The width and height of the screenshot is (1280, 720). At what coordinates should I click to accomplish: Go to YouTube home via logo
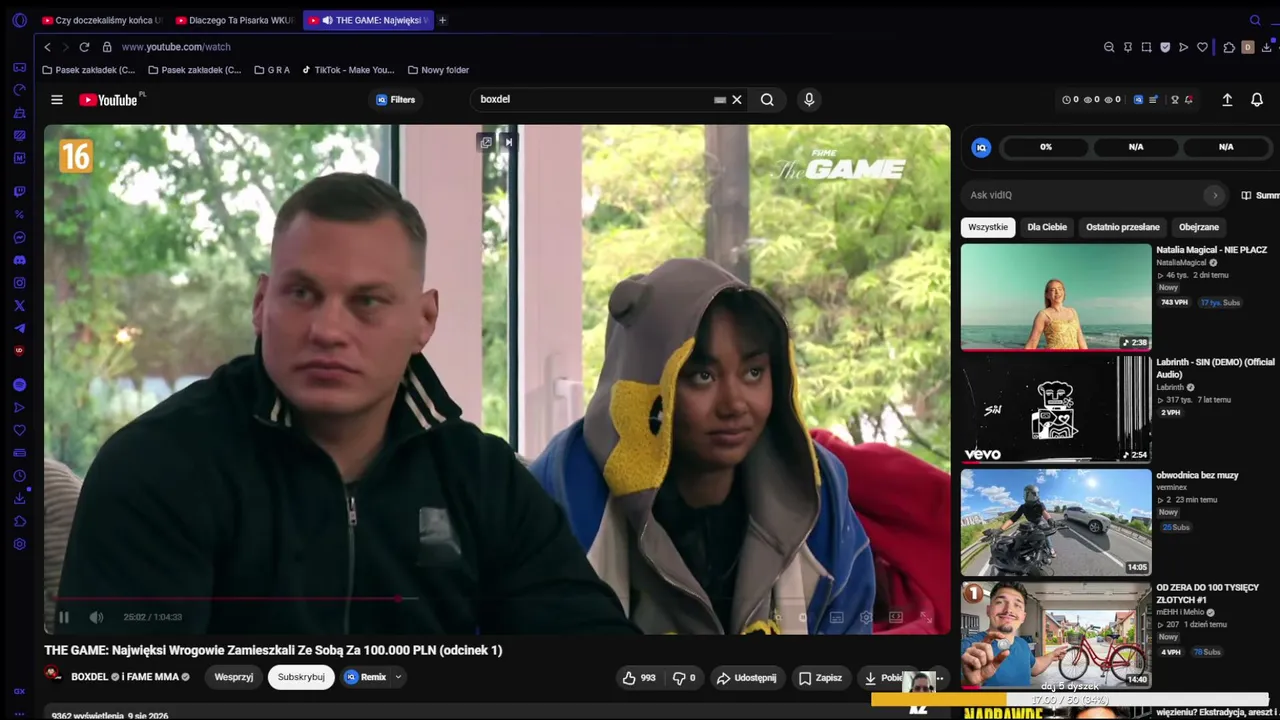(x=108, y=100)
